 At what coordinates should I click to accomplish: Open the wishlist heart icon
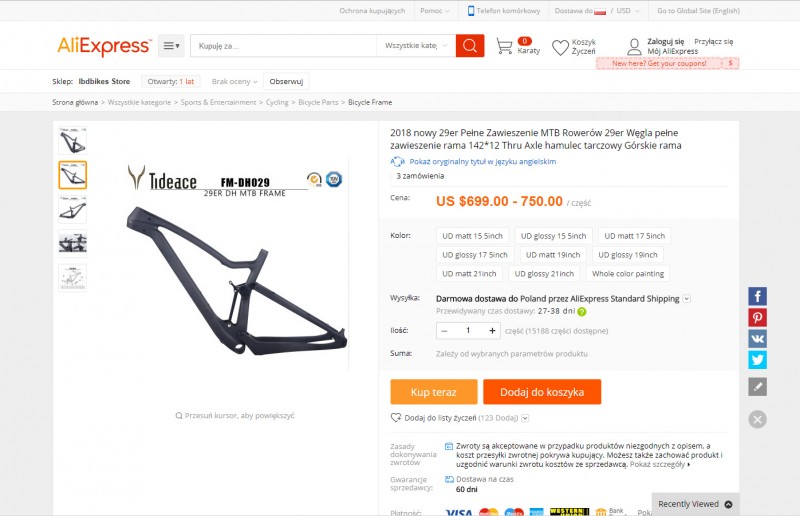point(560,47)
